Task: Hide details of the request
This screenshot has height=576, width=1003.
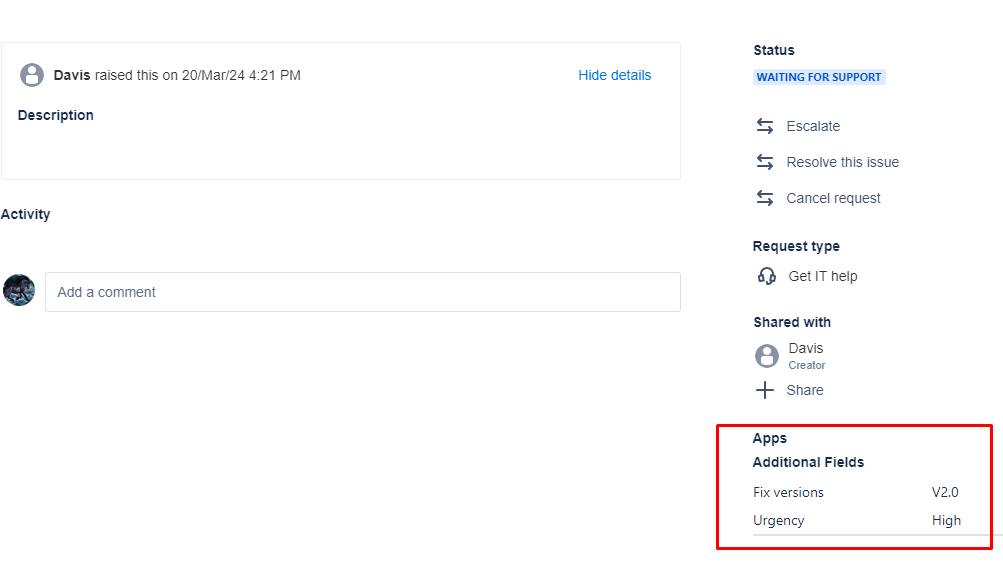Action: click(x=614, y=76)
